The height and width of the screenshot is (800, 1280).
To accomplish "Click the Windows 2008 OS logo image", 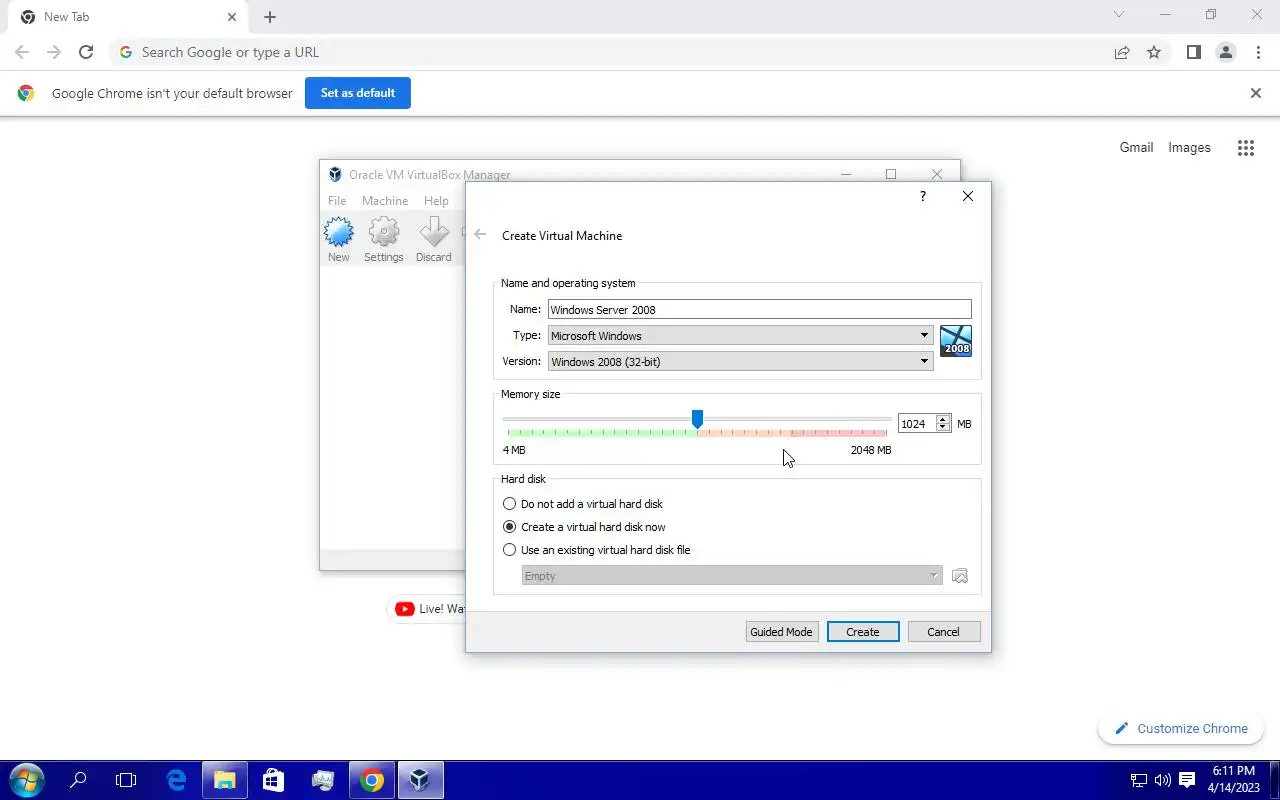I will coord(956,341).
